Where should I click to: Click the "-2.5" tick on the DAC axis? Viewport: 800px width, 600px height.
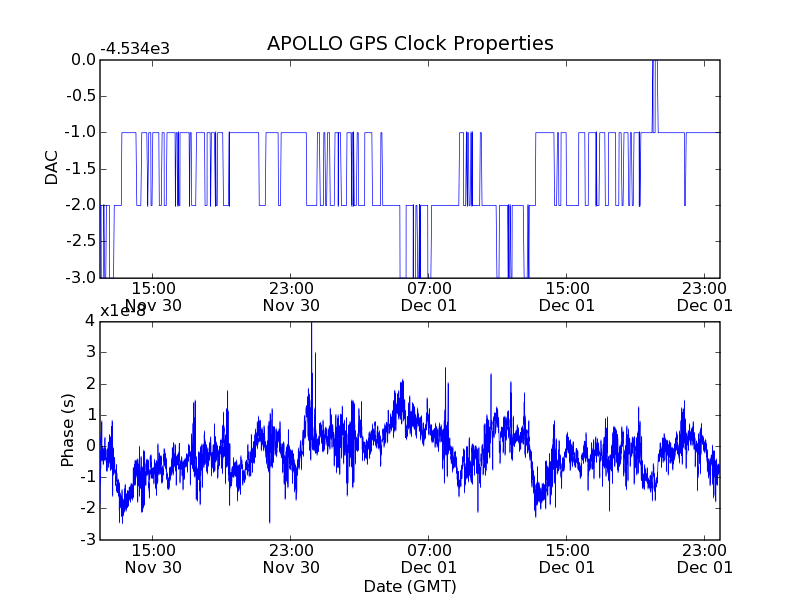pyautogui.click(x=81, y=241)
